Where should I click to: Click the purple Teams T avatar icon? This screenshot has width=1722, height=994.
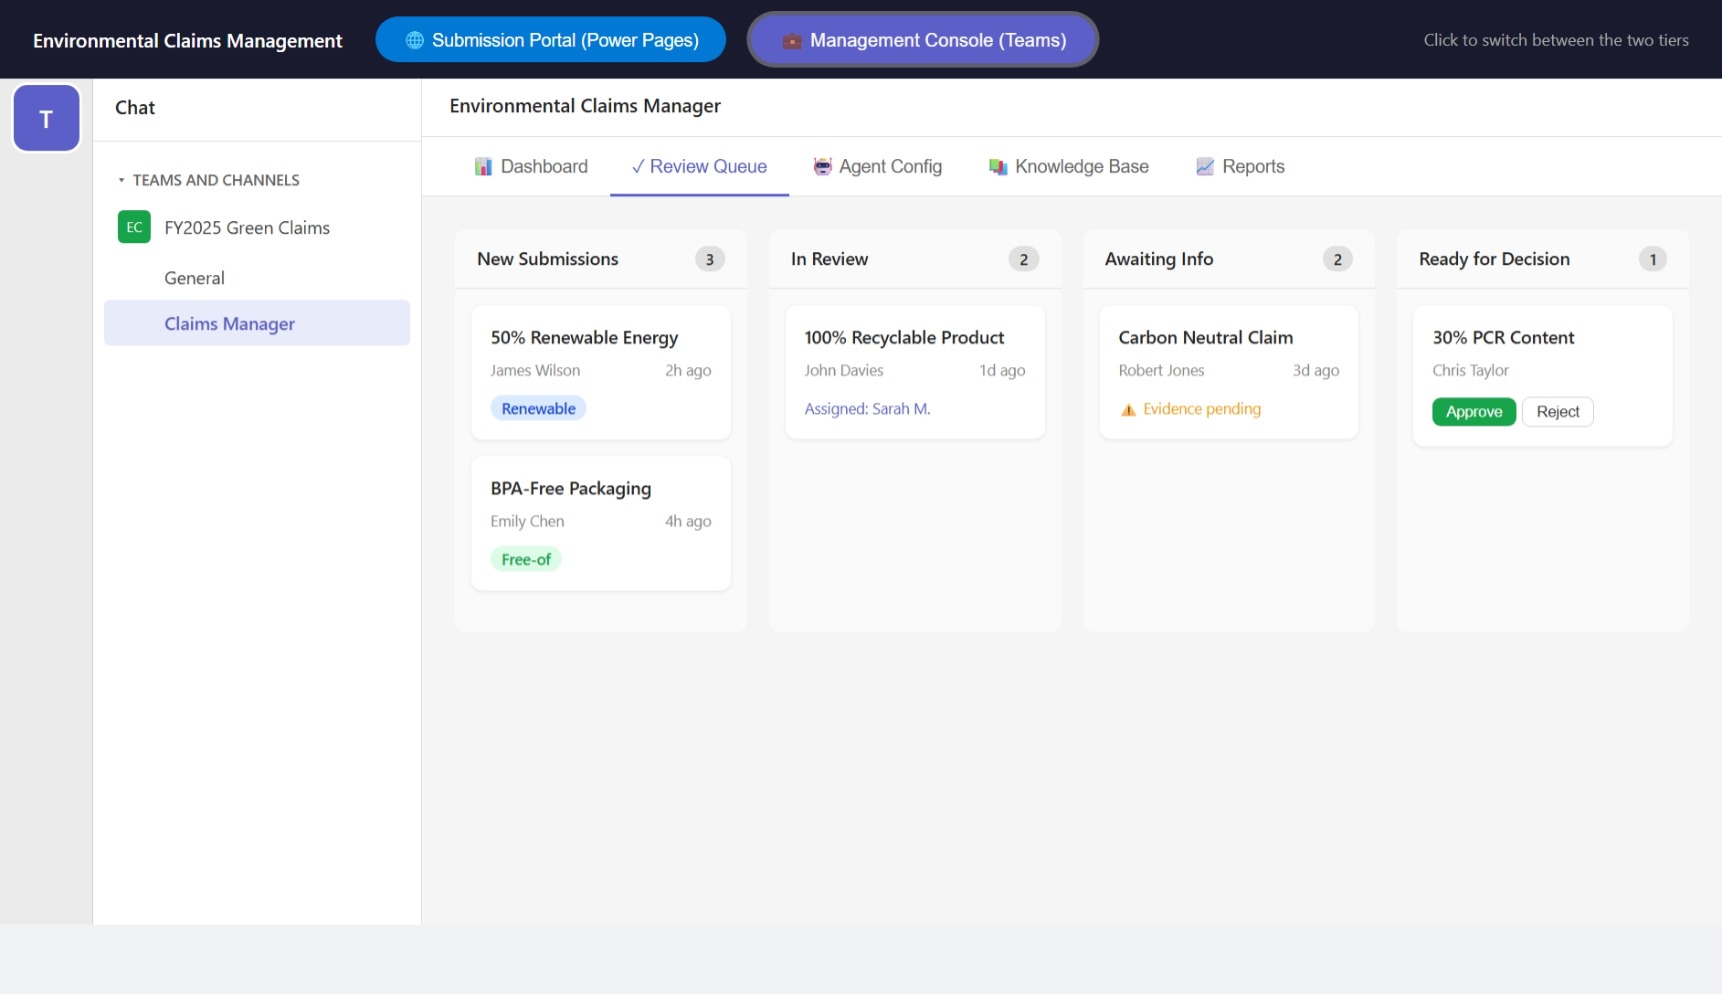46,119
